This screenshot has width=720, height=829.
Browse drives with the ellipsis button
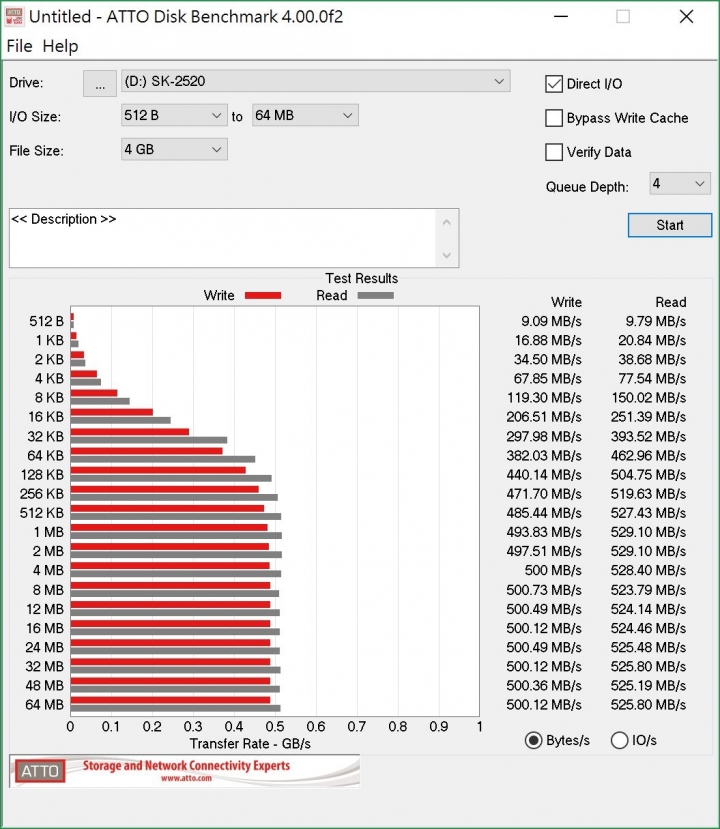(100, 84)
